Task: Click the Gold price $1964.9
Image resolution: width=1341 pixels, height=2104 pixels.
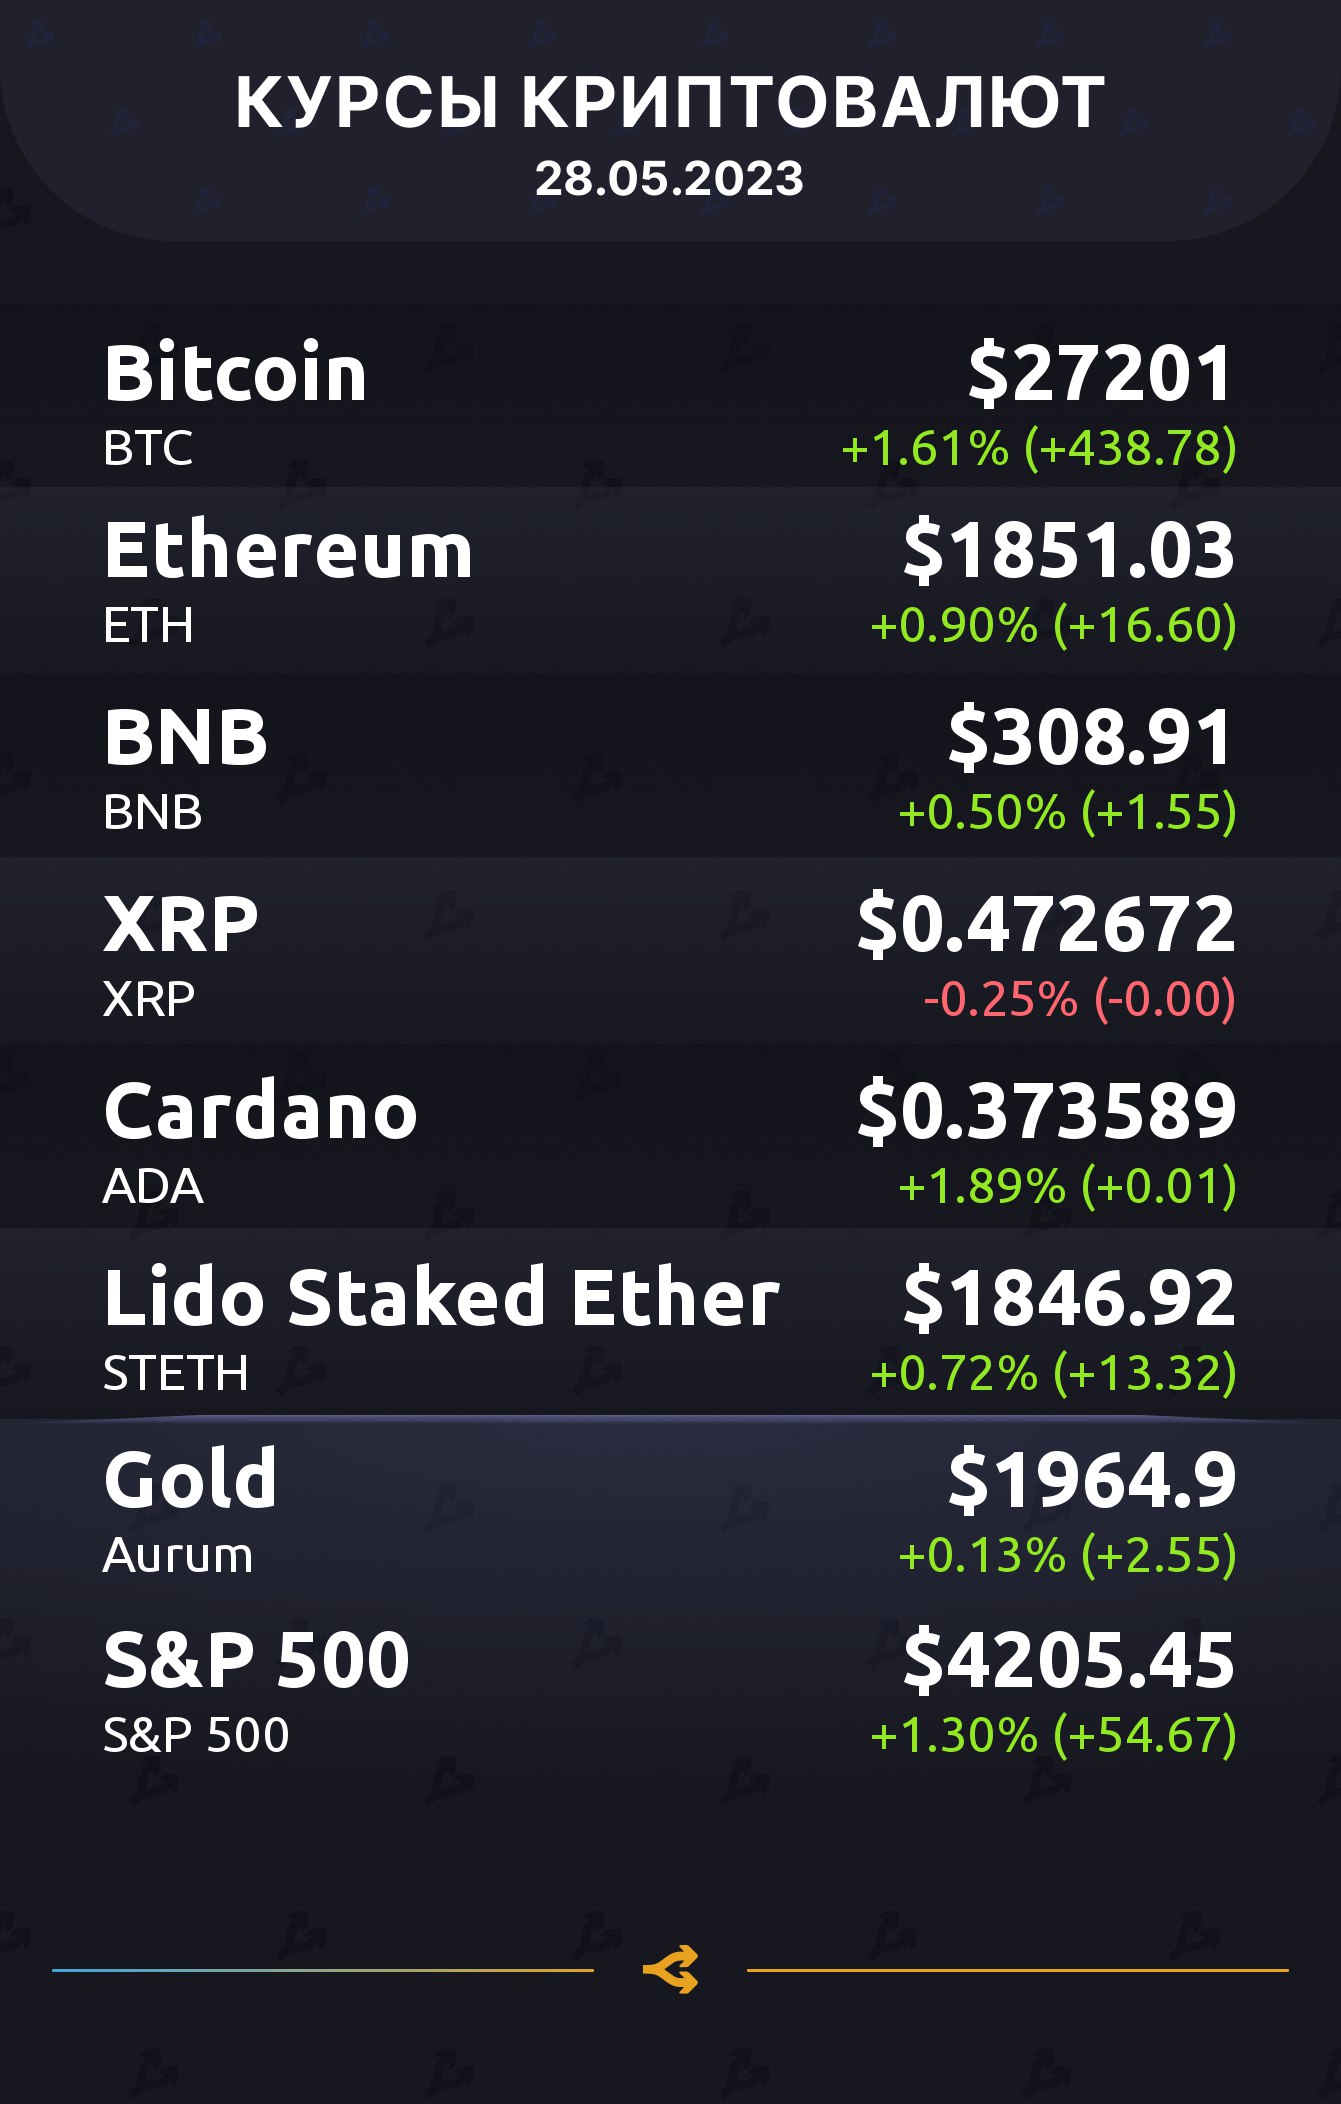Action: click(x=1092, y=1480)
